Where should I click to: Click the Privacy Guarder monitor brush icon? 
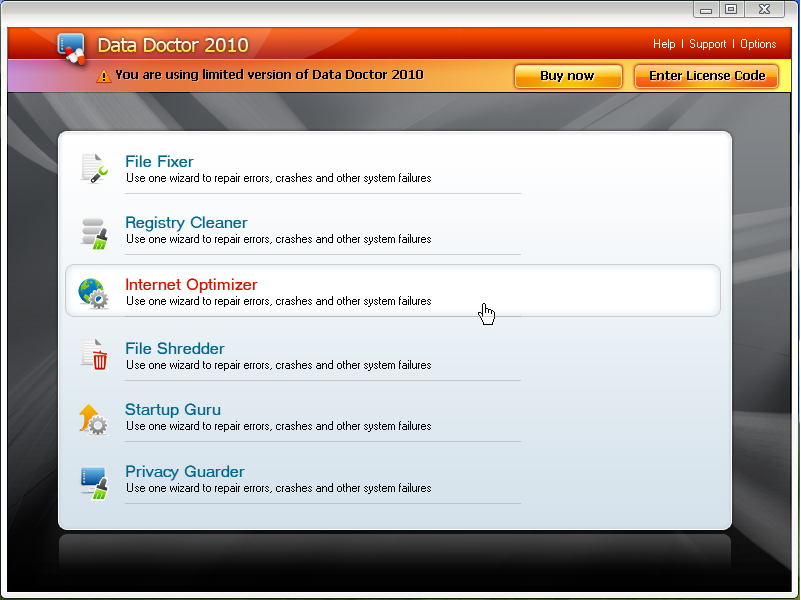click(94, 483)
